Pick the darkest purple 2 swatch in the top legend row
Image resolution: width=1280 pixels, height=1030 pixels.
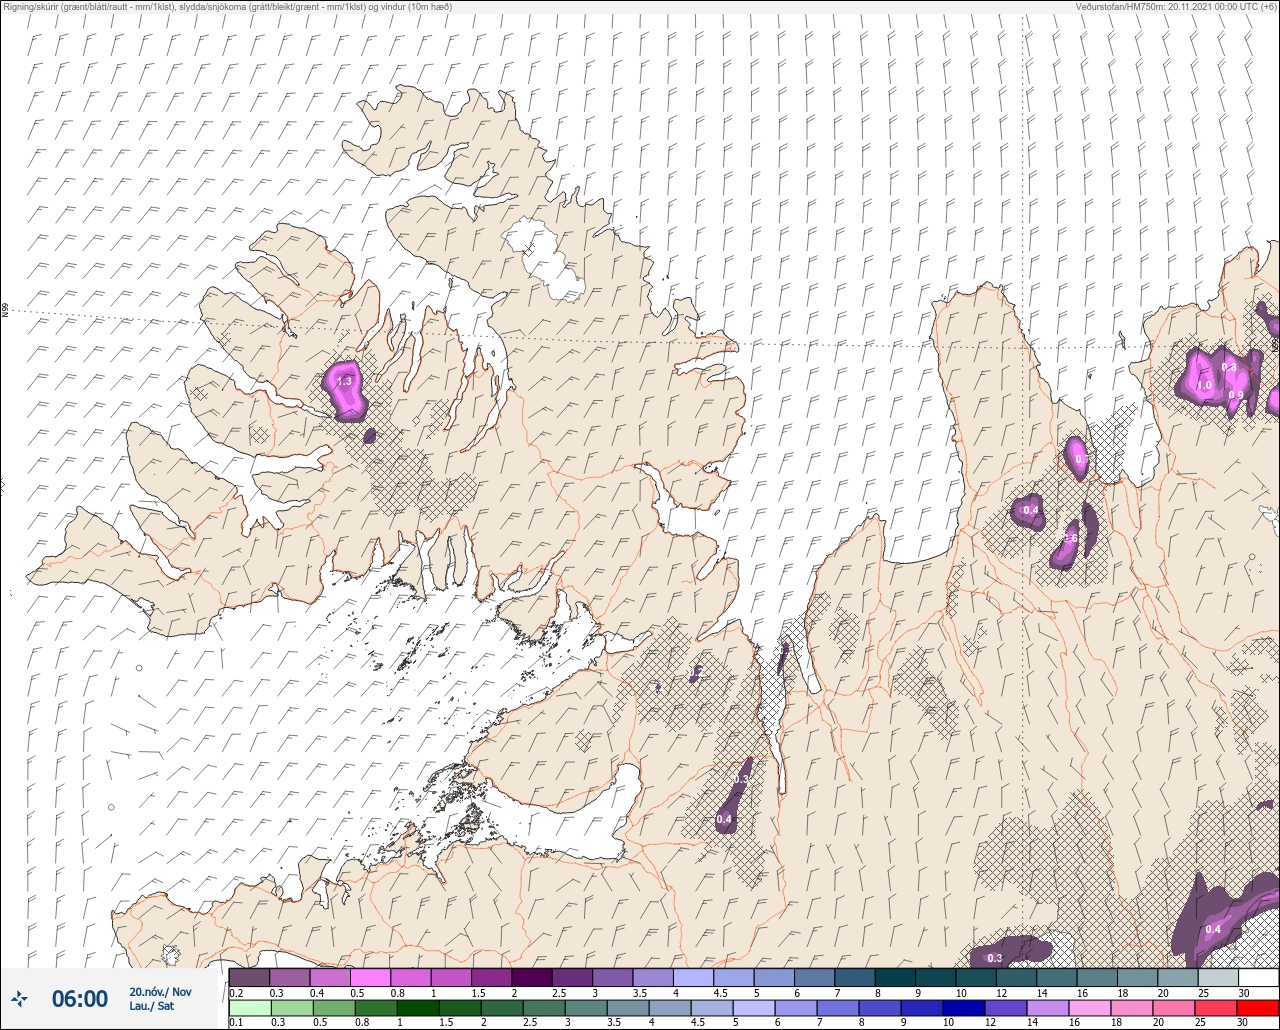point(531,977)
